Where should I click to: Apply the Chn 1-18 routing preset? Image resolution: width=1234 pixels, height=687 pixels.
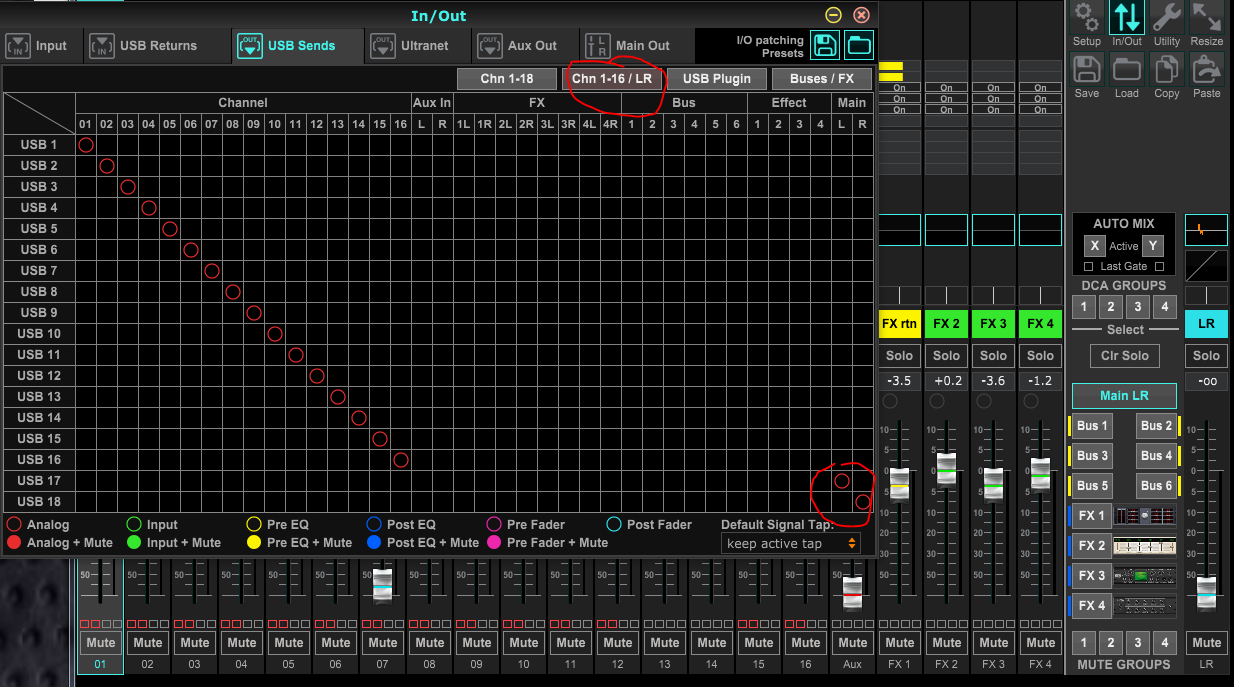(x=506, y=79)
